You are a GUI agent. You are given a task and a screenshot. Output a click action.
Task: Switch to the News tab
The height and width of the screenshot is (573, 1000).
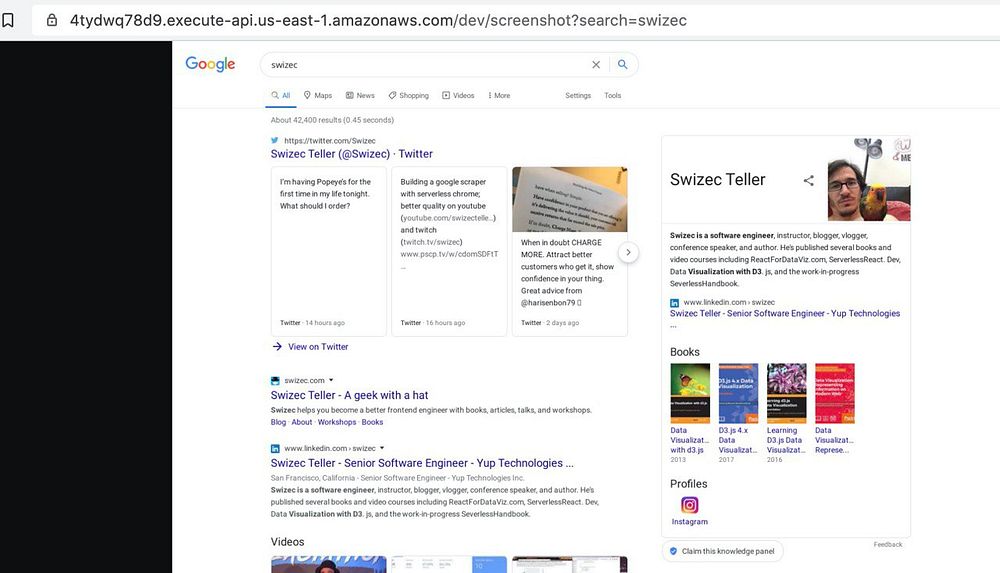[x=360, y=96]
